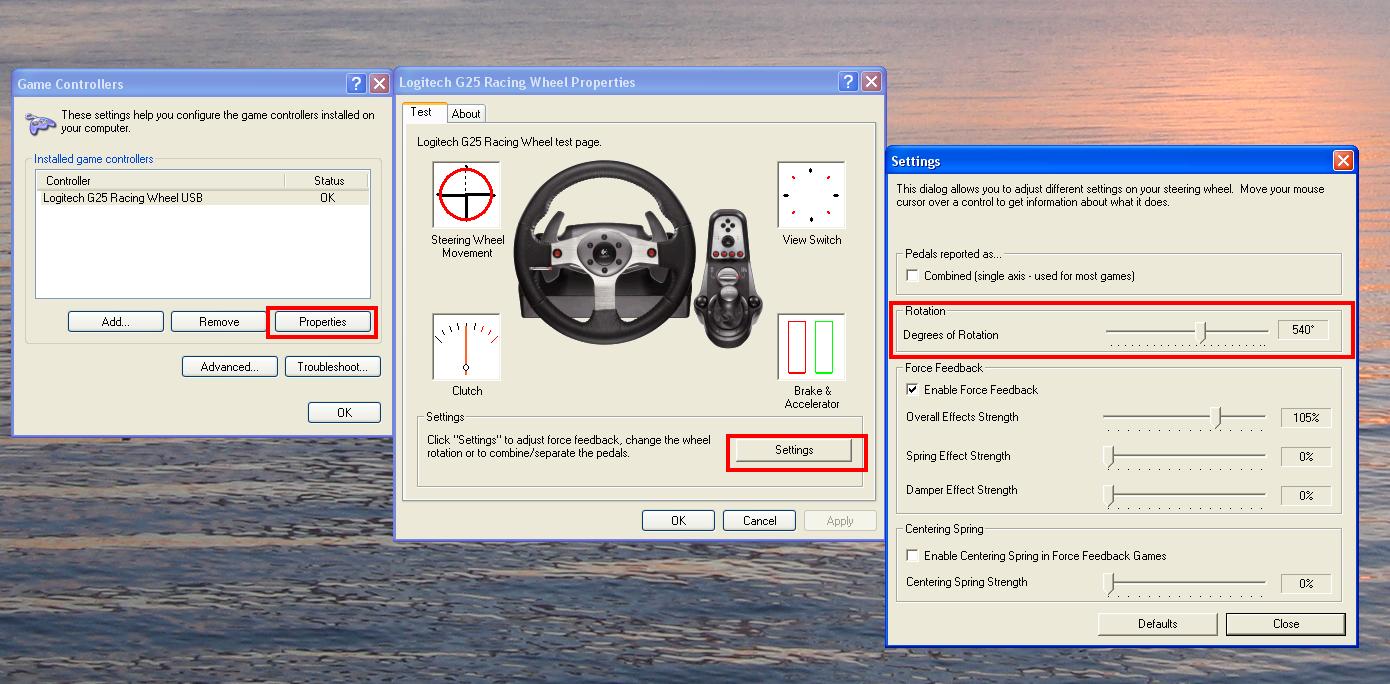Click the Degrees of Rotation slider
The height and width of the screenshot is (684, 1390).
click(1187, 333)
